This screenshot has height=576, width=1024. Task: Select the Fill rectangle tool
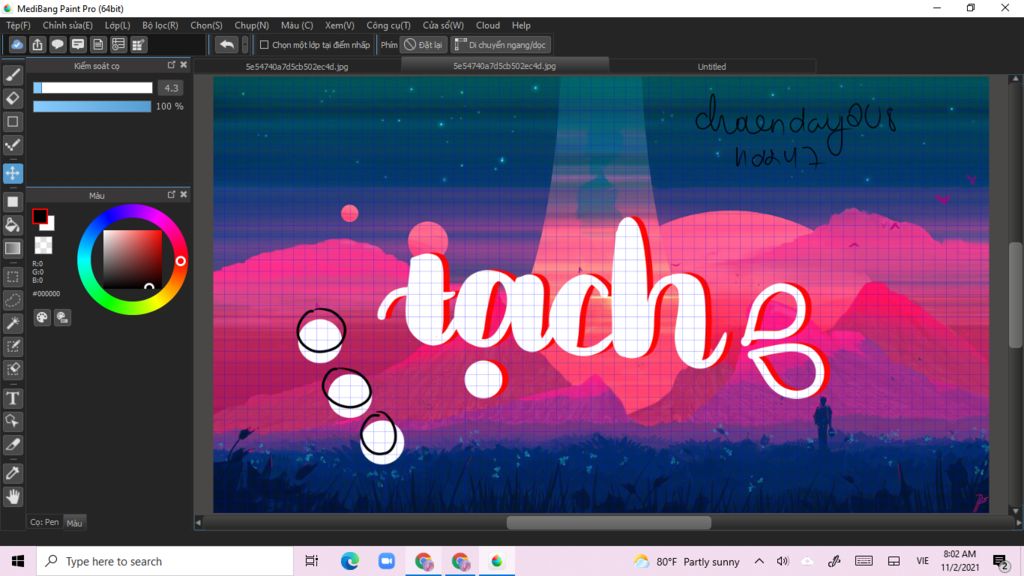[x=12, y=202]
